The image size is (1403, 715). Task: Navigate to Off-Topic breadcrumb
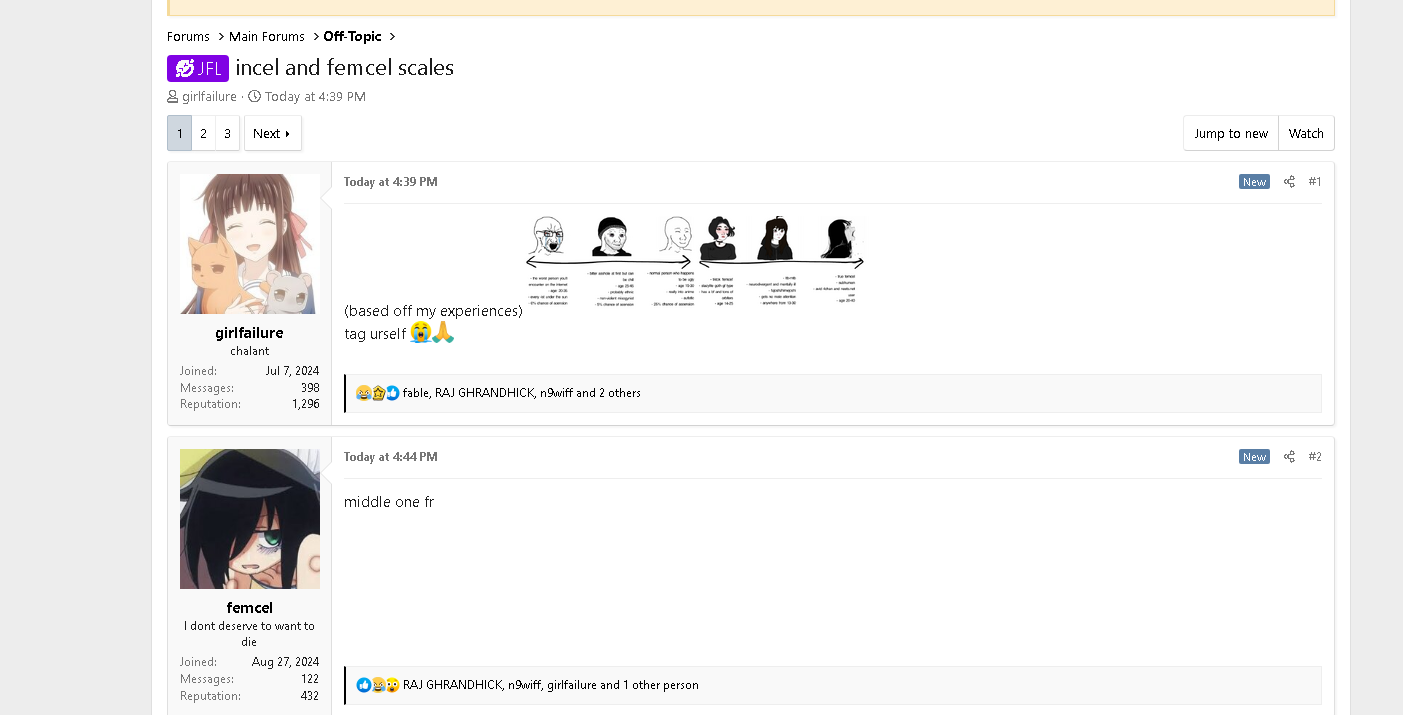[352, 37]
